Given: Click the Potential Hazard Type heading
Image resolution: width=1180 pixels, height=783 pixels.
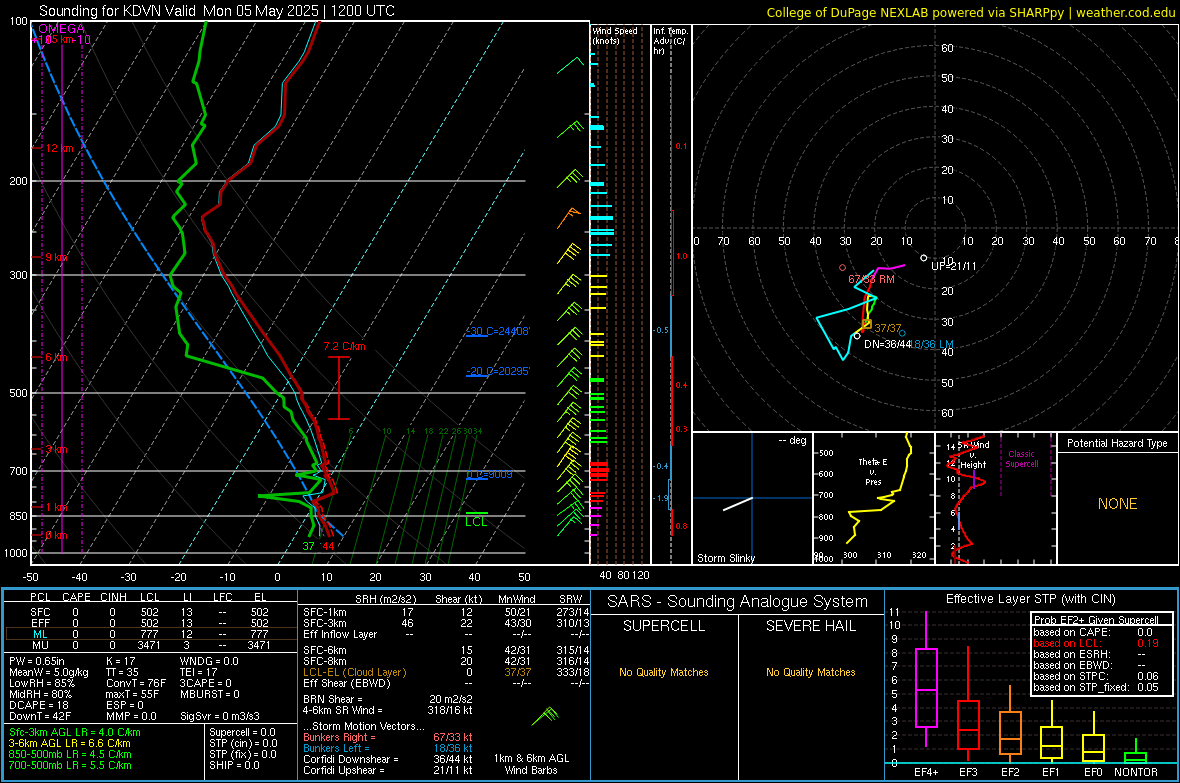Looking at the screenshot, I should click(1117, 443).
